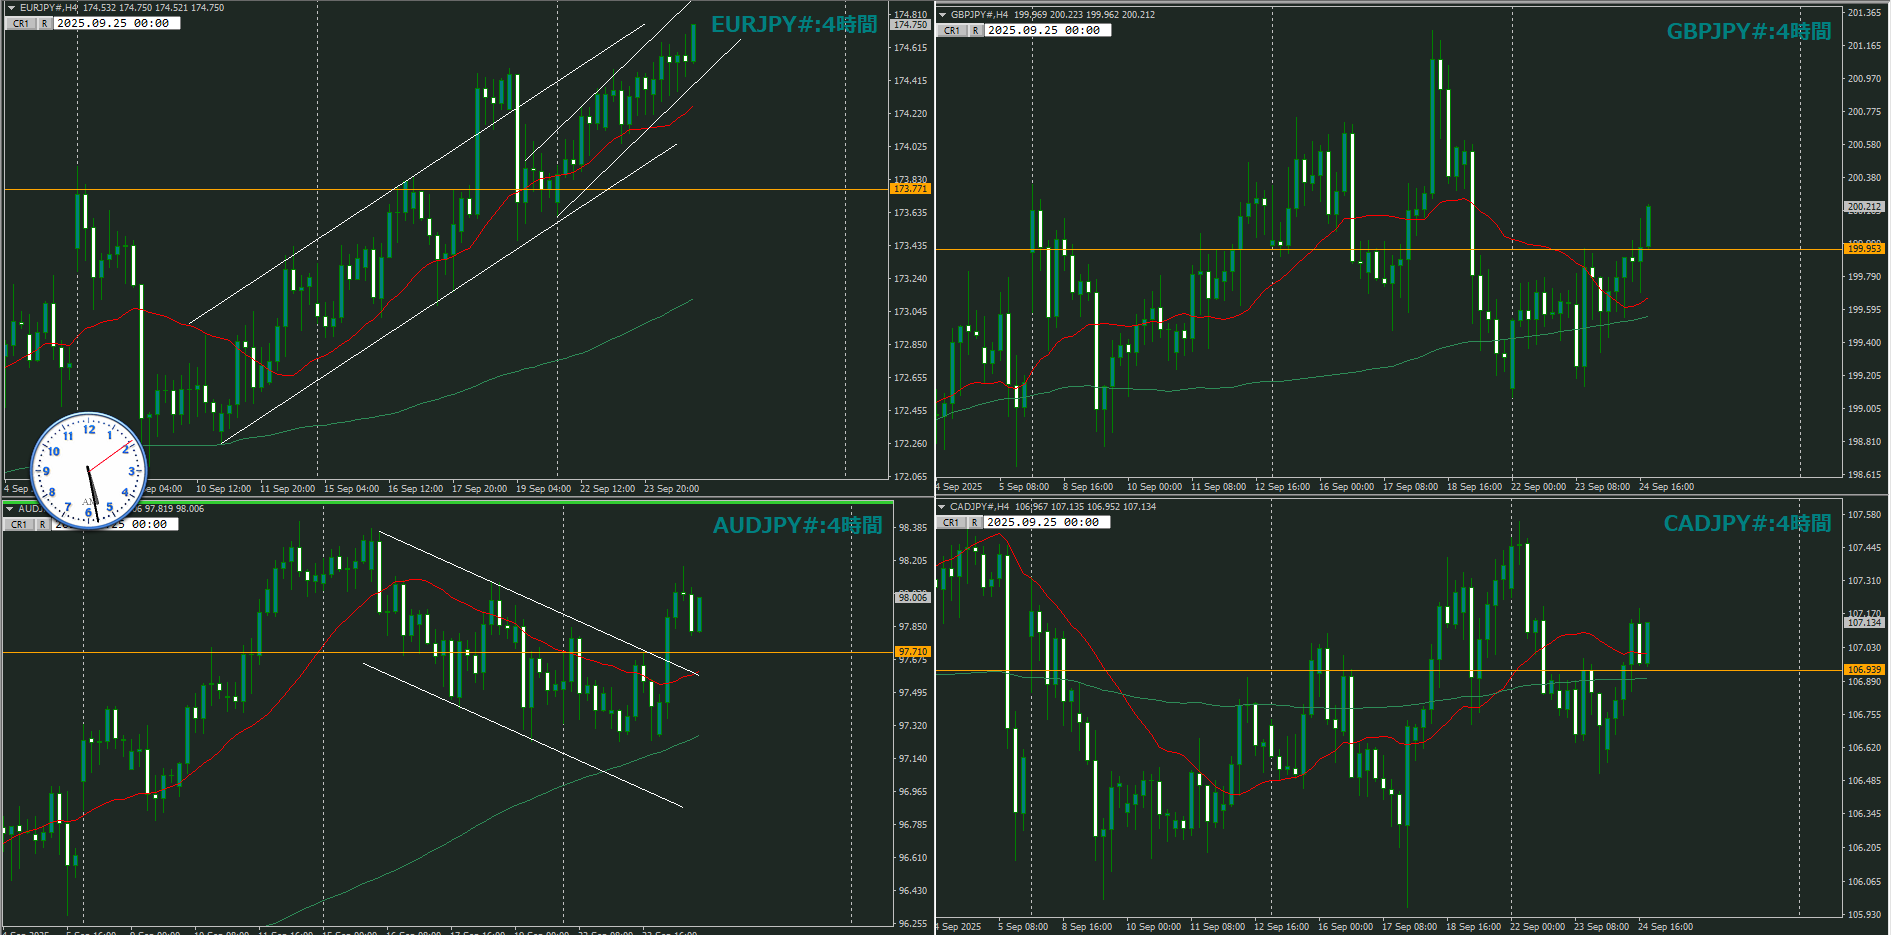Expand the EURJPY chart dropdown triangle
Image resolution: width=1891 pixels, height=935 pixels.
point(11,8)
